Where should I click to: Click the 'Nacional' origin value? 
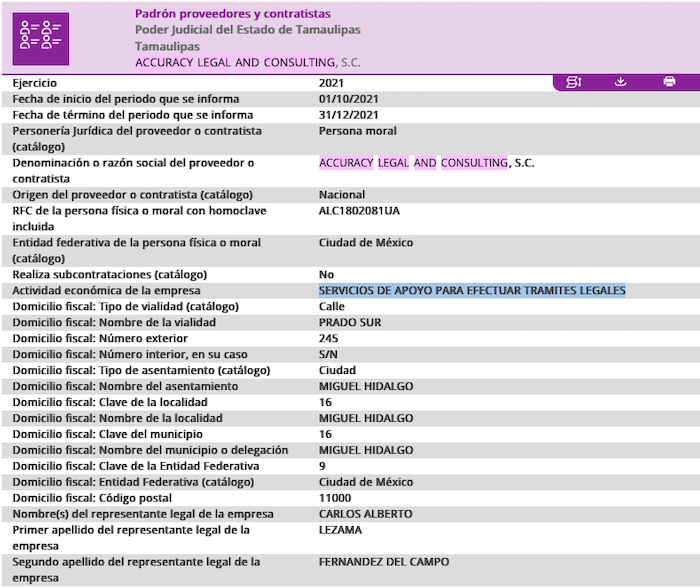coord(341,195)
